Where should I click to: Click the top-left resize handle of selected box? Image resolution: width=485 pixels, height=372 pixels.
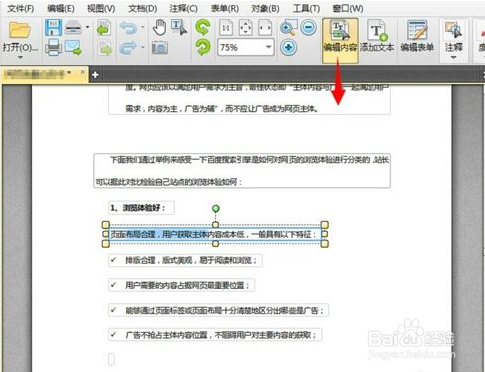(106, 225)
